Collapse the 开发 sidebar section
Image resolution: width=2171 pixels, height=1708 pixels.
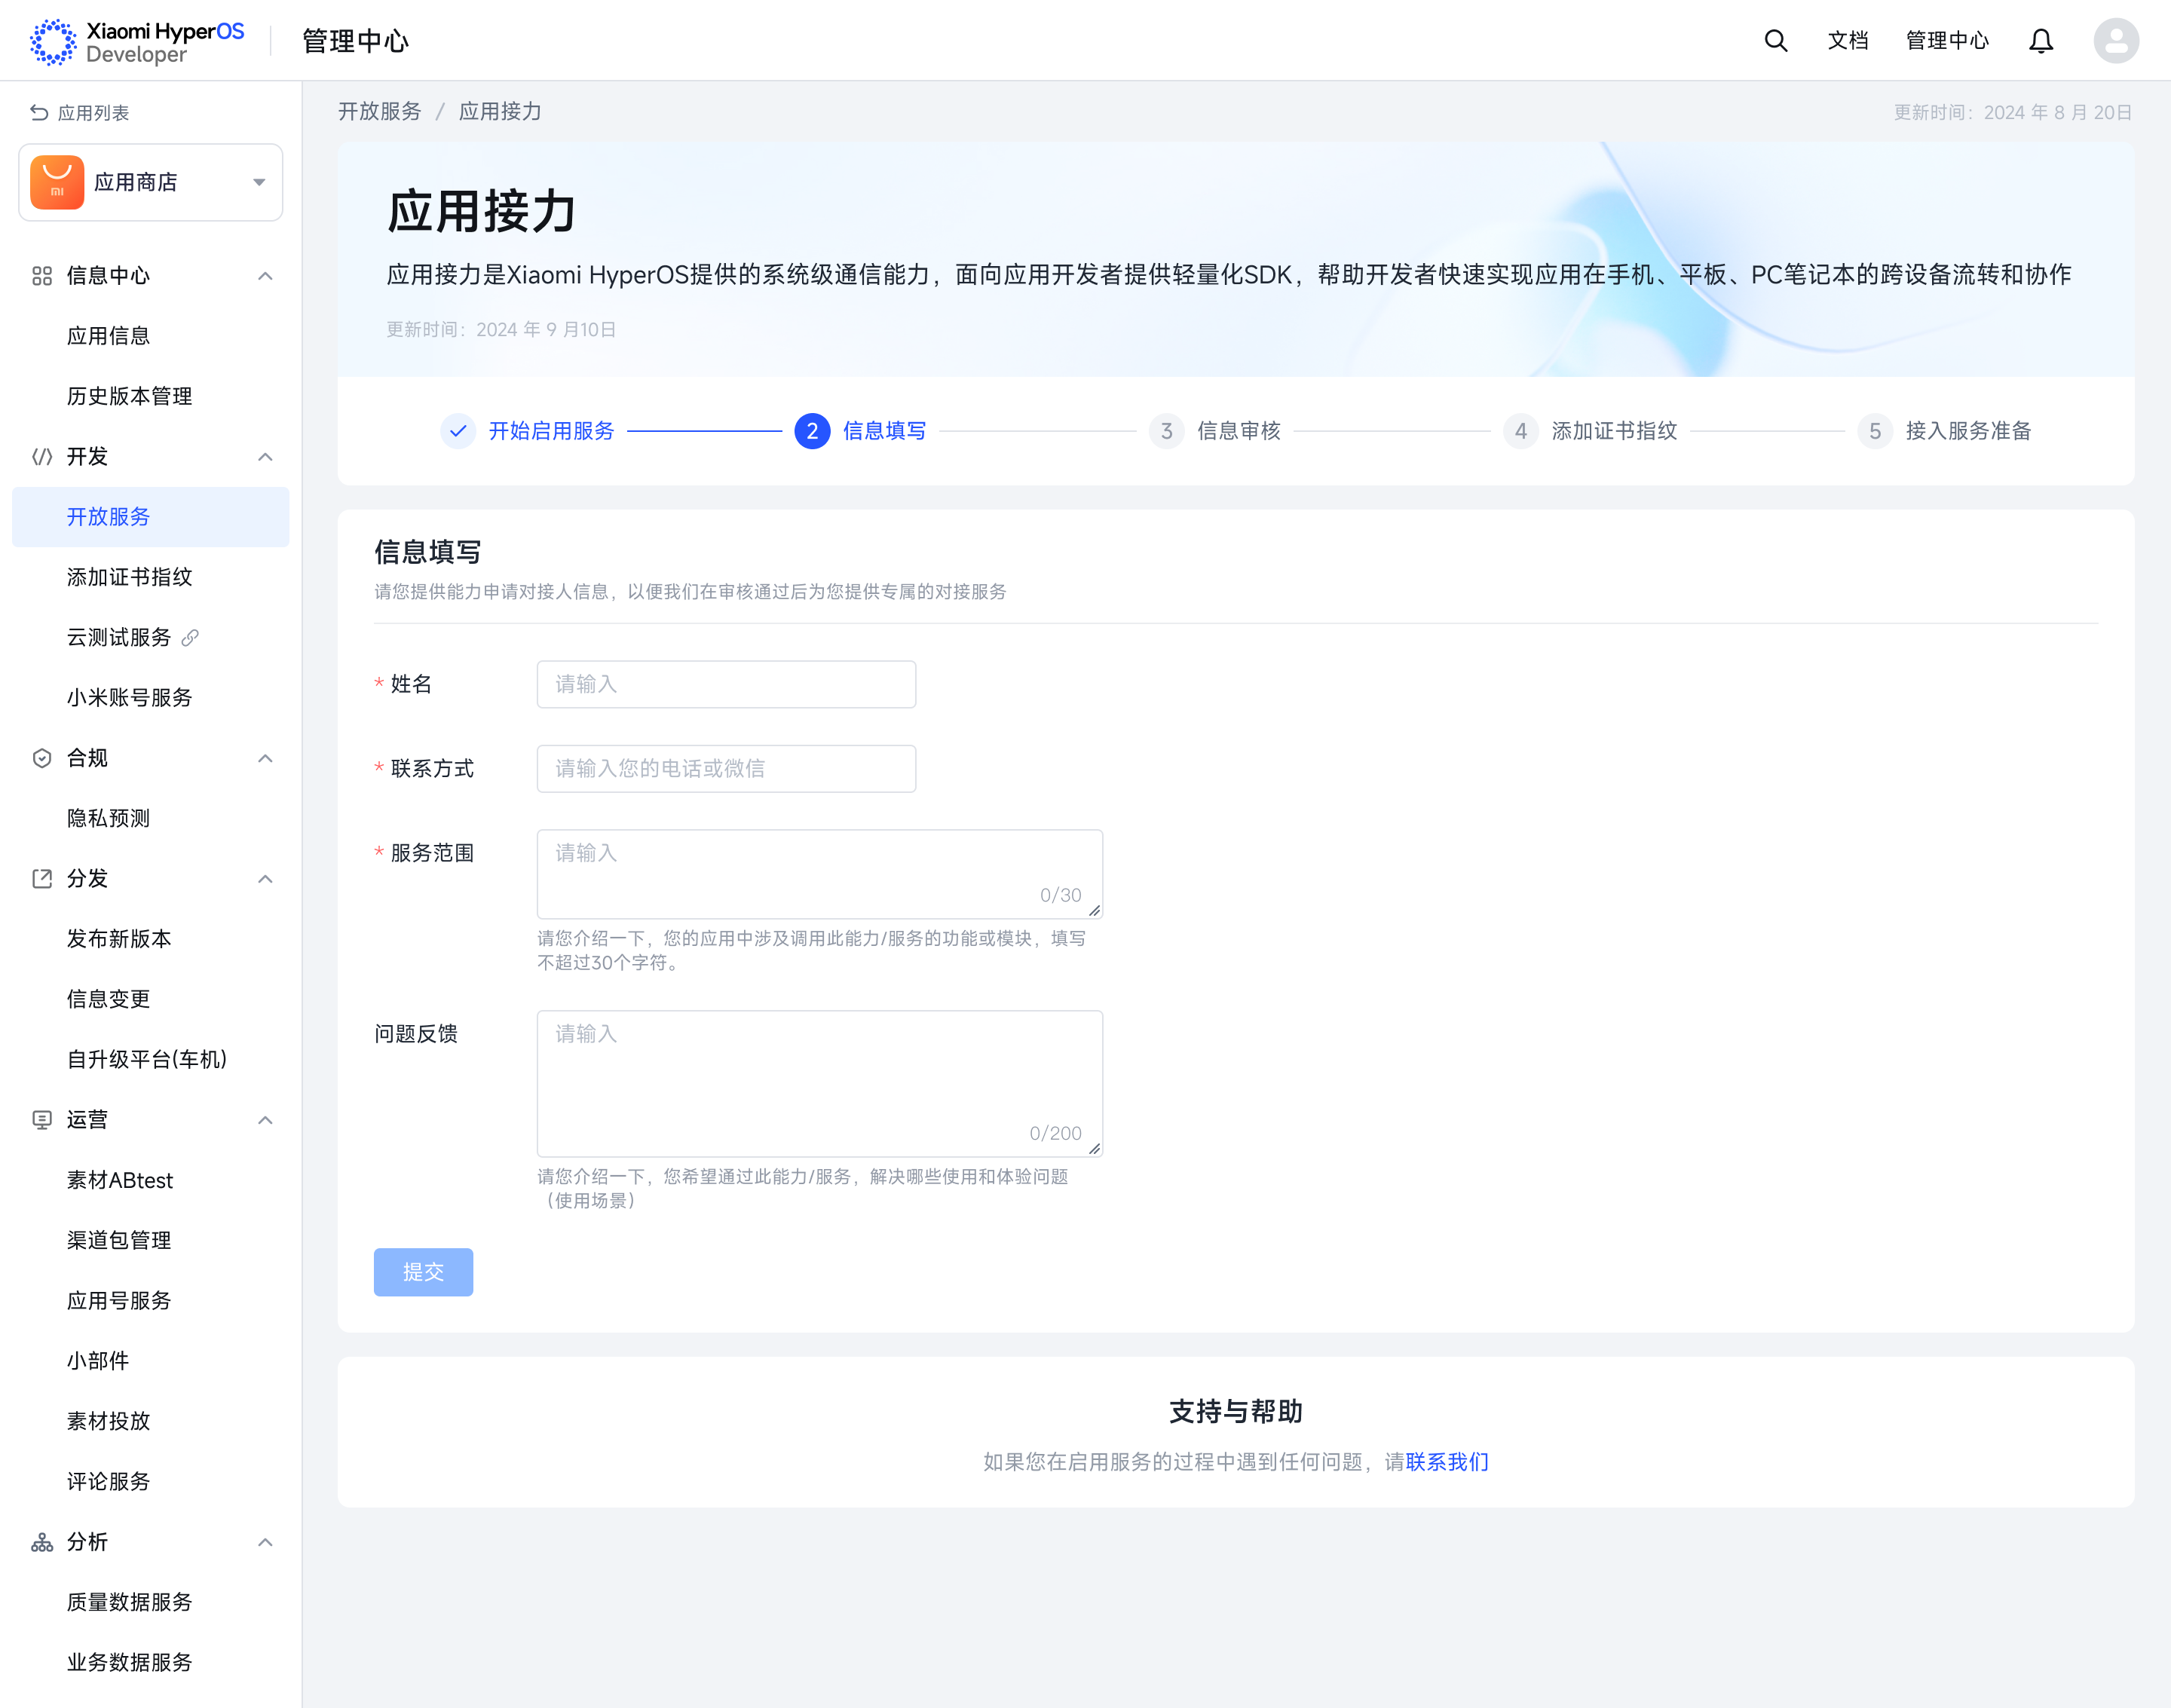click(x=265, y=457)
